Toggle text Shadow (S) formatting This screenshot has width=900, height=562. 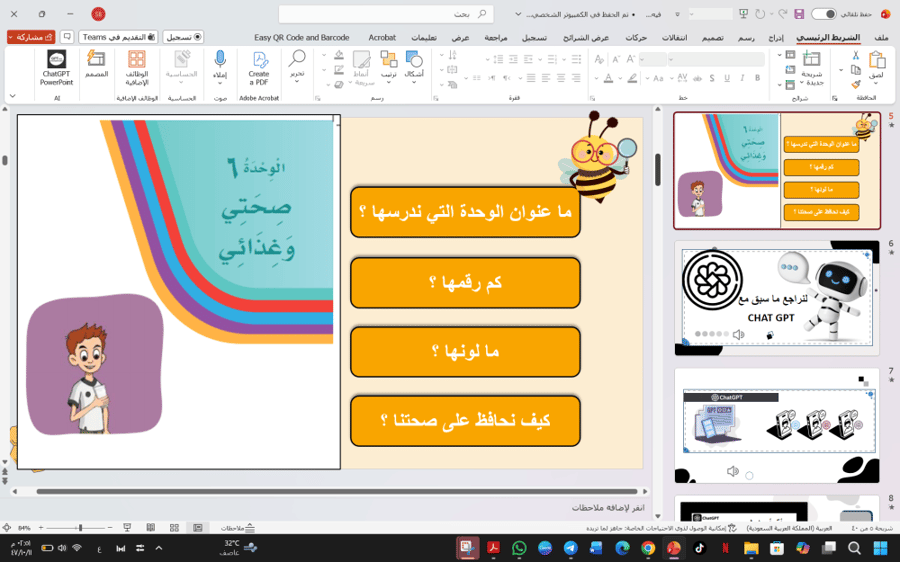point(712,78)
